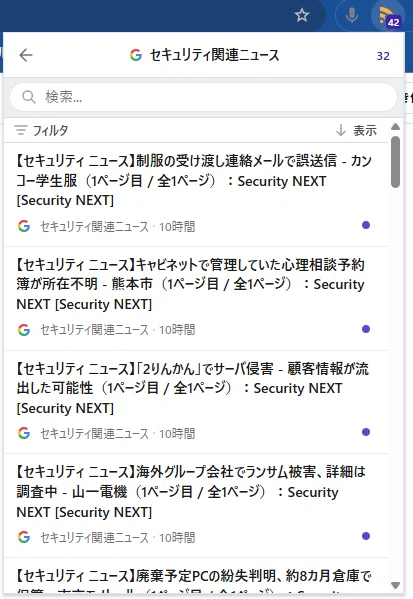Open the 2りんかん サーバ侵害 article
413x599 pixels.
[192, 388]
